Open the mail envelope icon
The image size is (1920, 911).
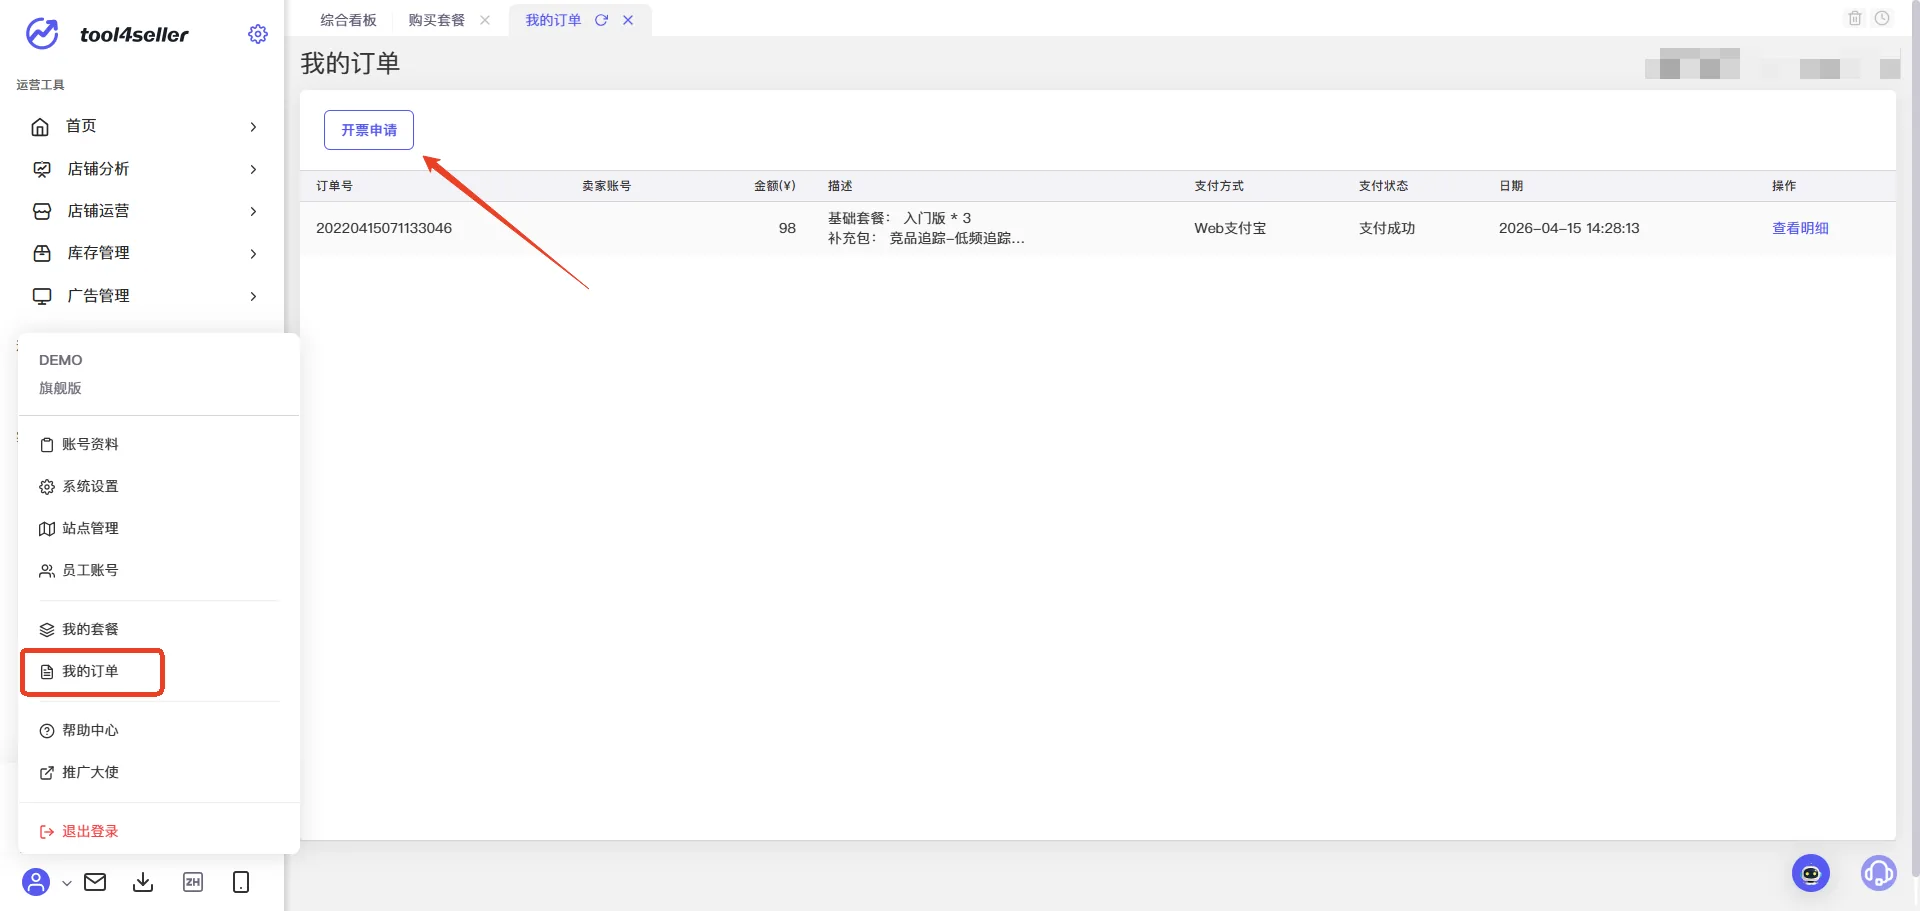tap(95, 882)
